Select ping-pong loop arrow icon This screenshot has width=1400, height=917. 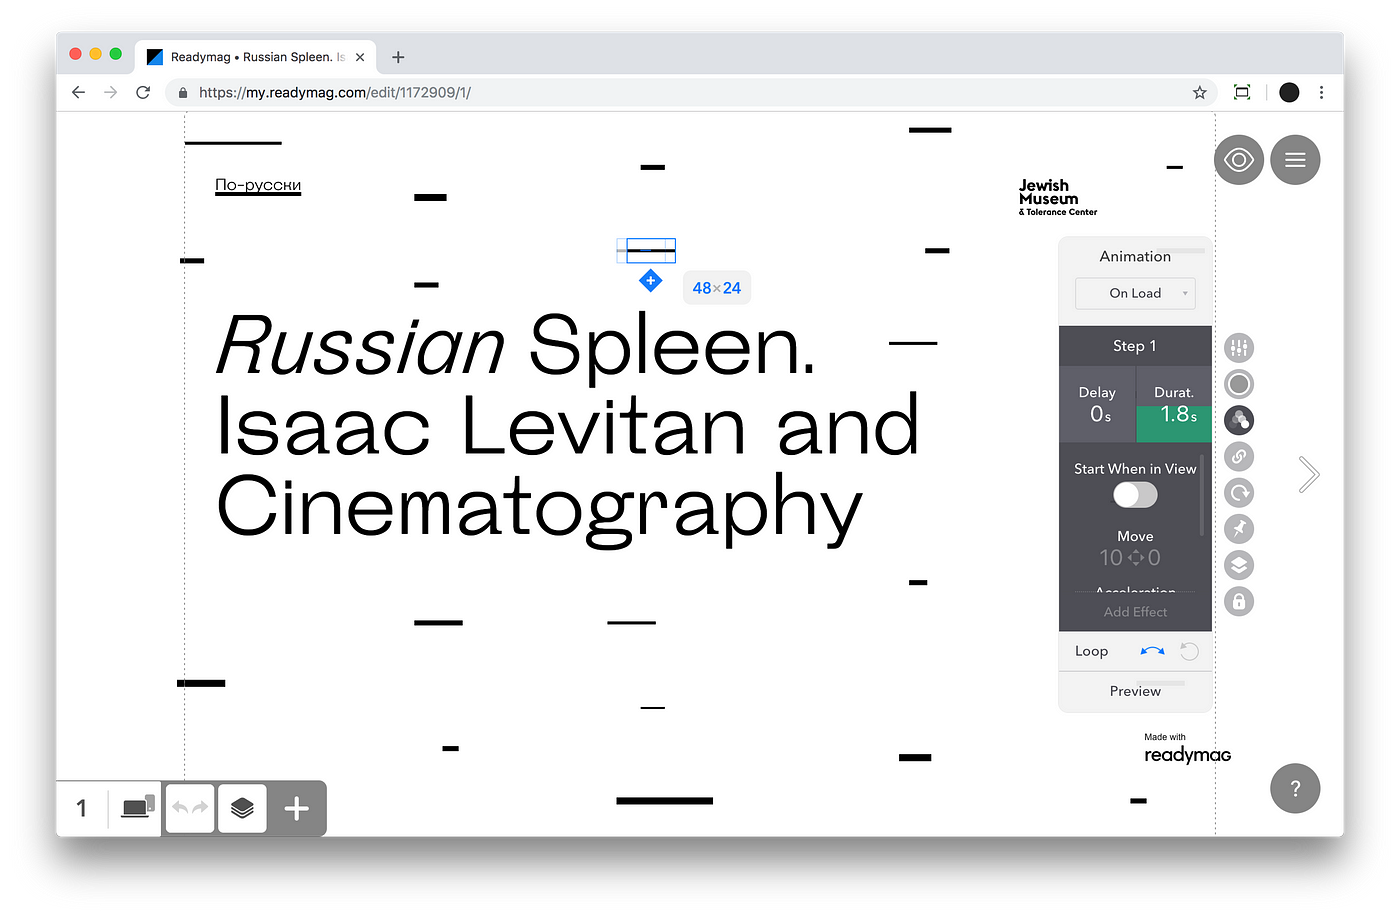(1152, 651)
